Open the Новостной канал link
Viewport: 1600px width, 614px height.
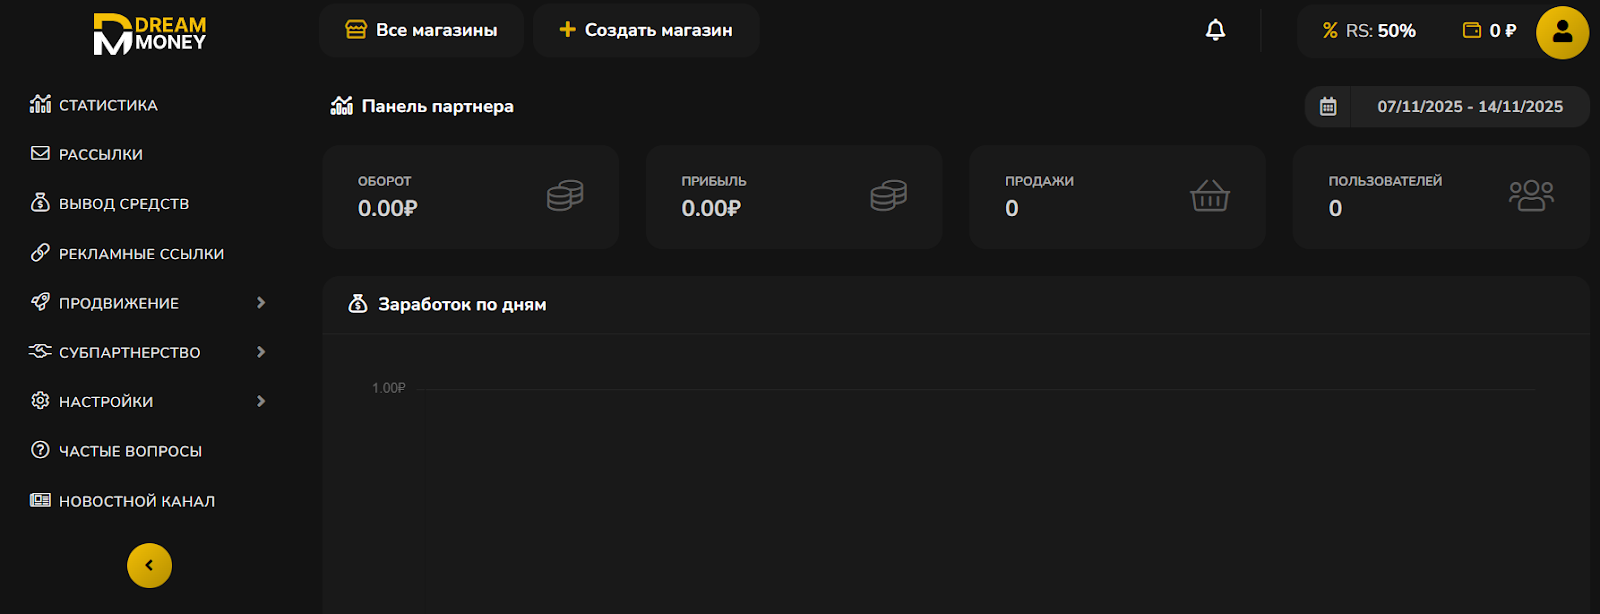[x=136, y=501]
